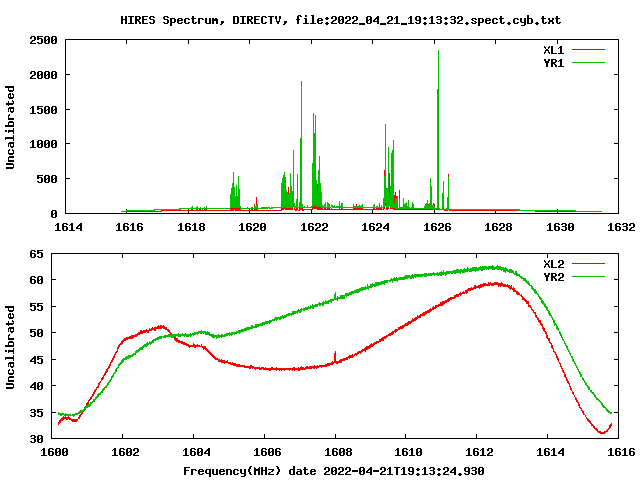The image size is (640, 480).
Task: Click the top plot x-axis label 1632
Action: pyautogui.click(x=621, y=227)
